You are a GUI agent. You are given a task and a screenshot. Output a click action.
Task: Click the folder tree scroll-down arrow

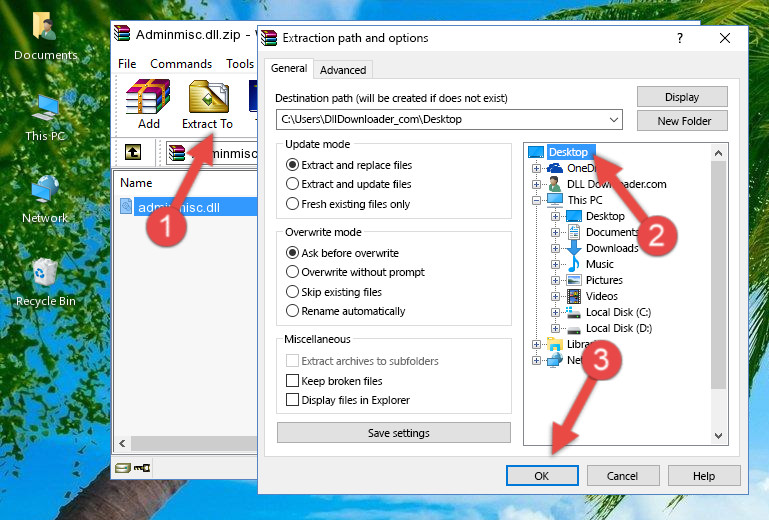click(718, 436)
